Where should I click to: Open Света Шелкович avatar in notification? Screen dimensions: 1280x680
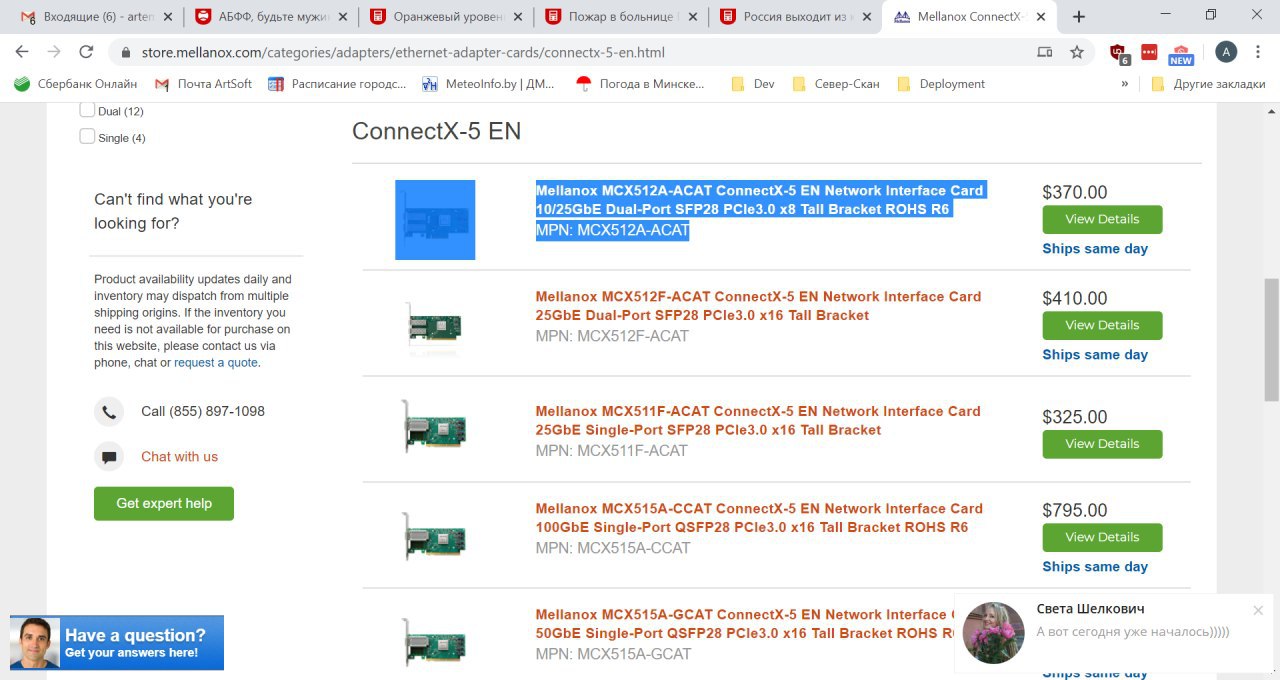(993, 632)
